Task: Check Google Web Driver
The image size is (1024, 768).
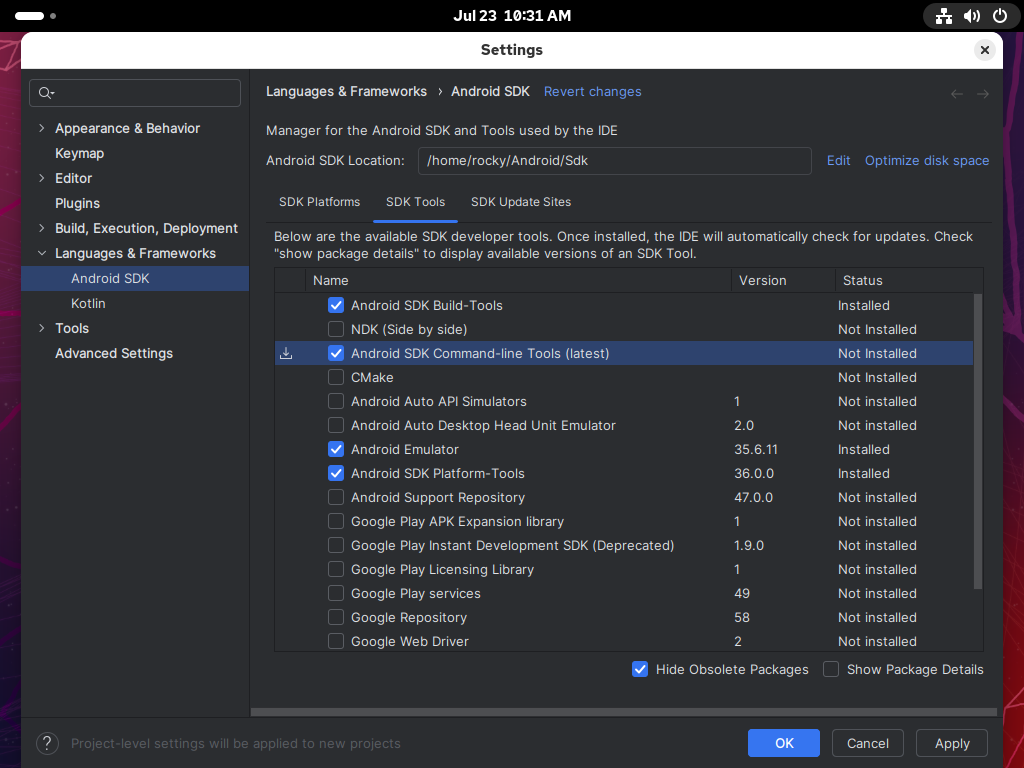Action: [336, 641]
